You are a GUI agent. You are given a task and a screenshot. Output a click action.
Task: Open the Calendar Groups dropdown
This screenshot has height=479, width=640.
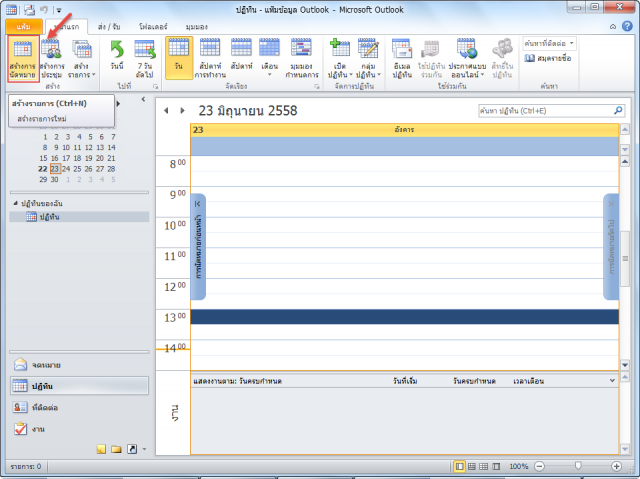pyautogui.click(x=368, y=58)
